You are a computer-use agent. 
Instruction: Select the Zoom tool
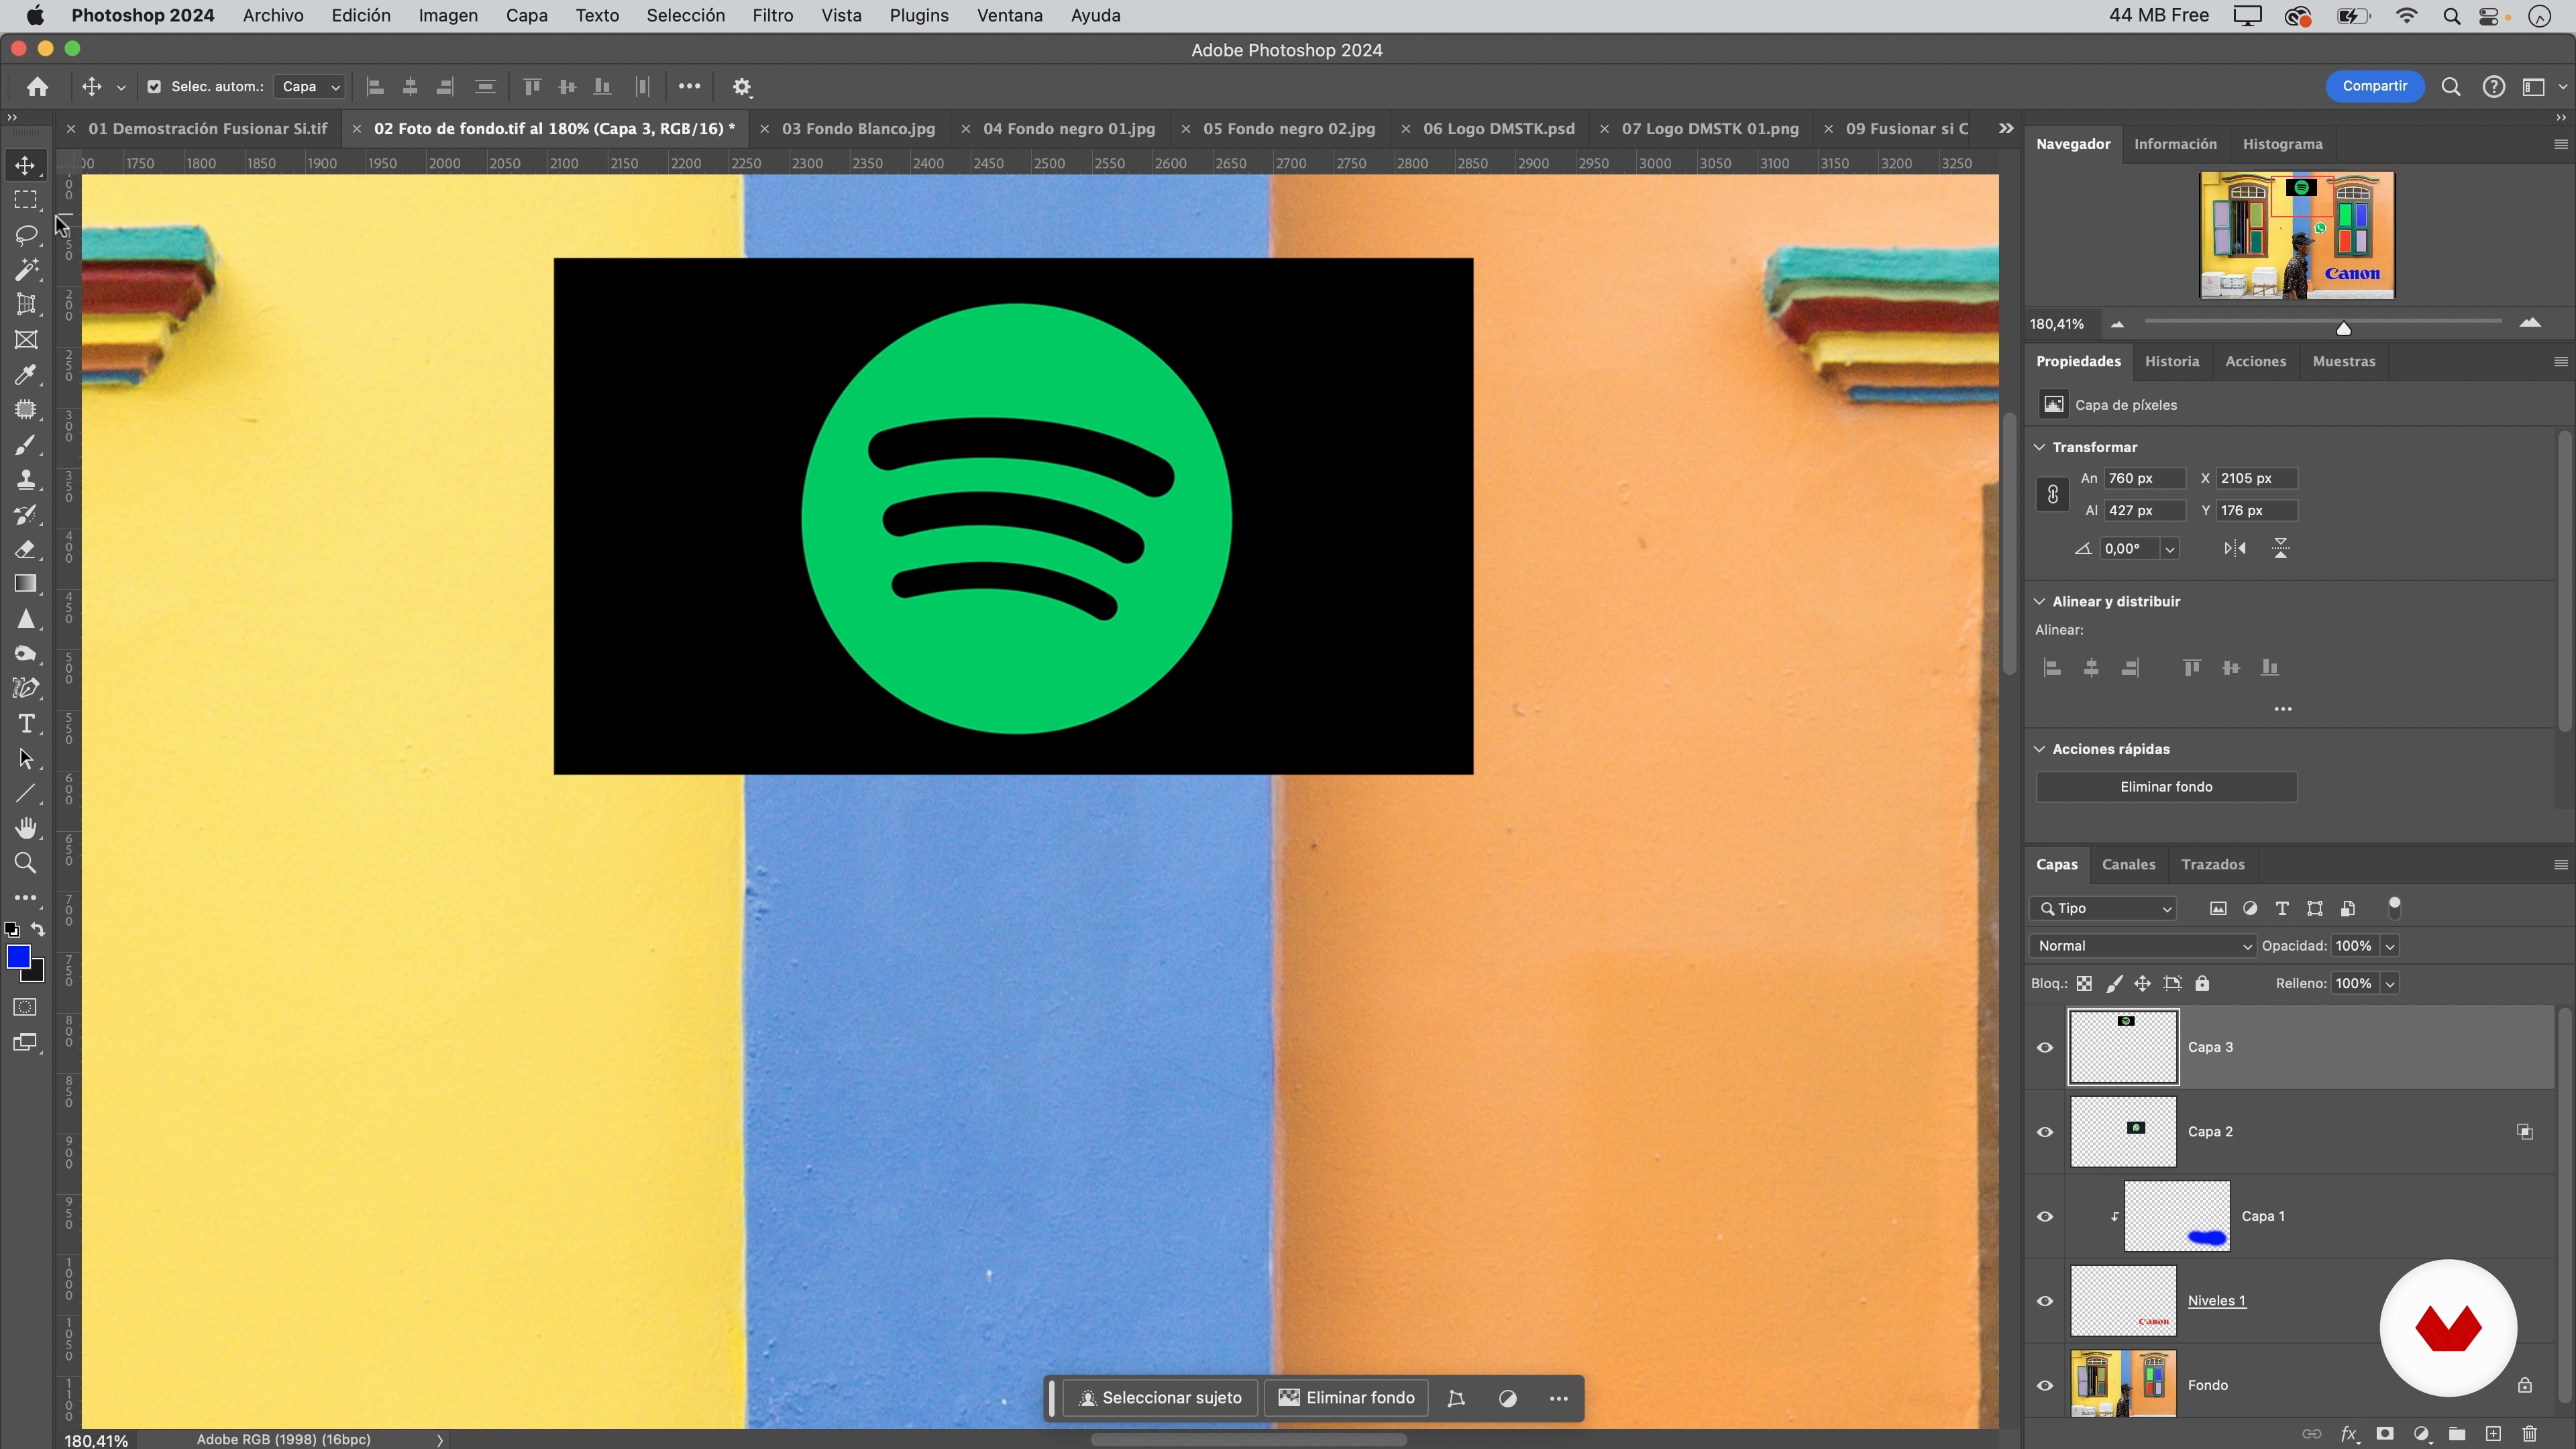(x=26, y=863)
